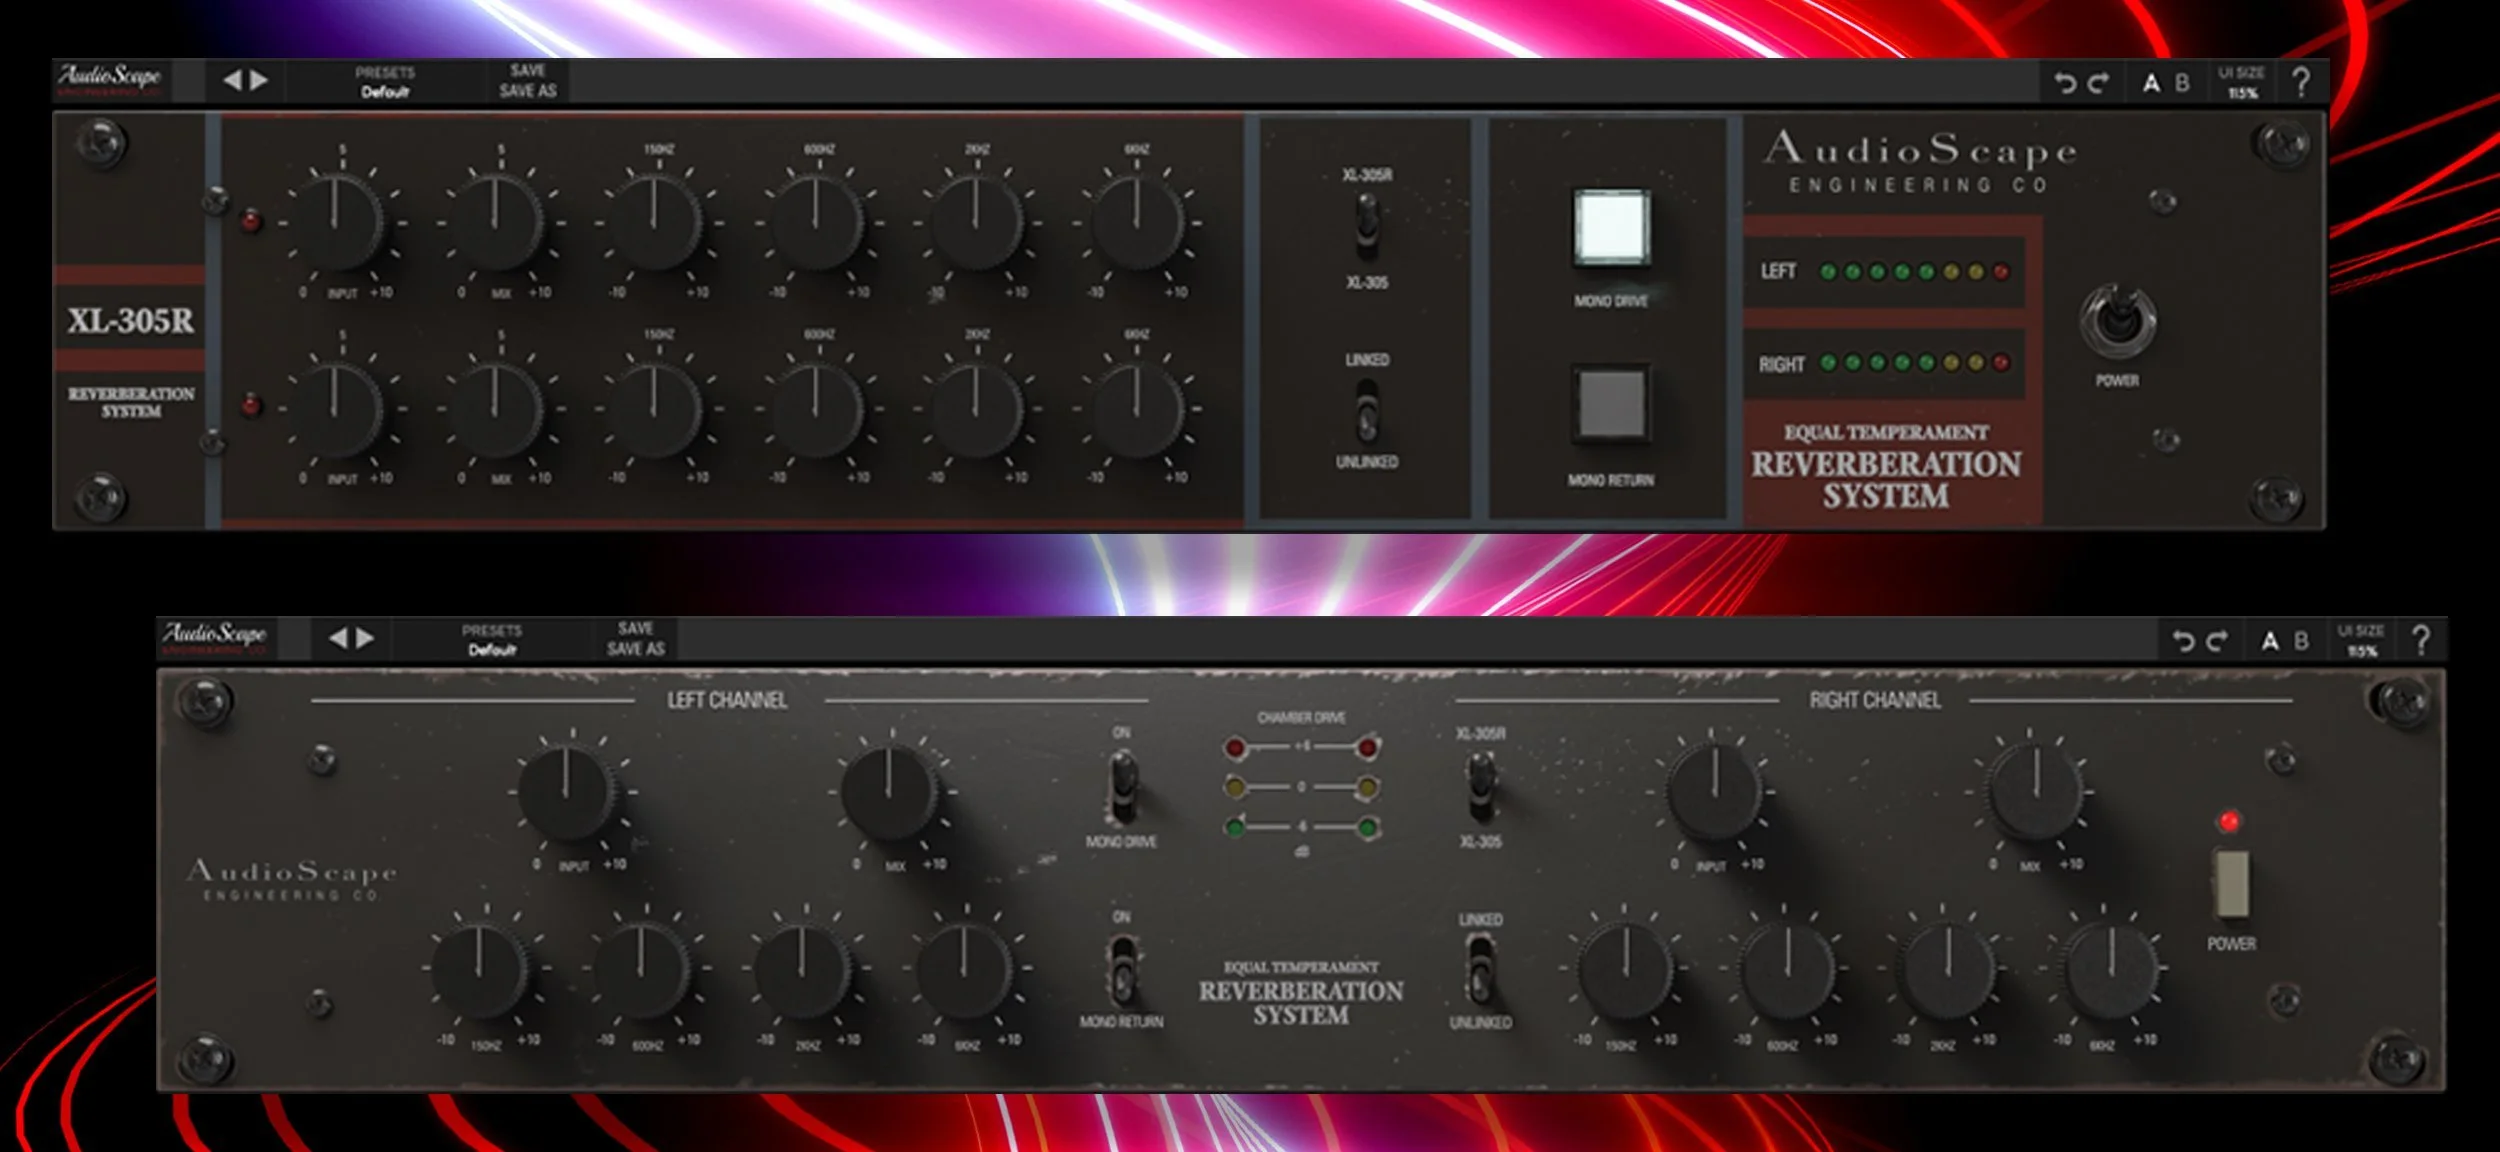2500x1152 pixels.
Task: Click bottom-row INPUT knob in upper rack
Action: [338, 409]
